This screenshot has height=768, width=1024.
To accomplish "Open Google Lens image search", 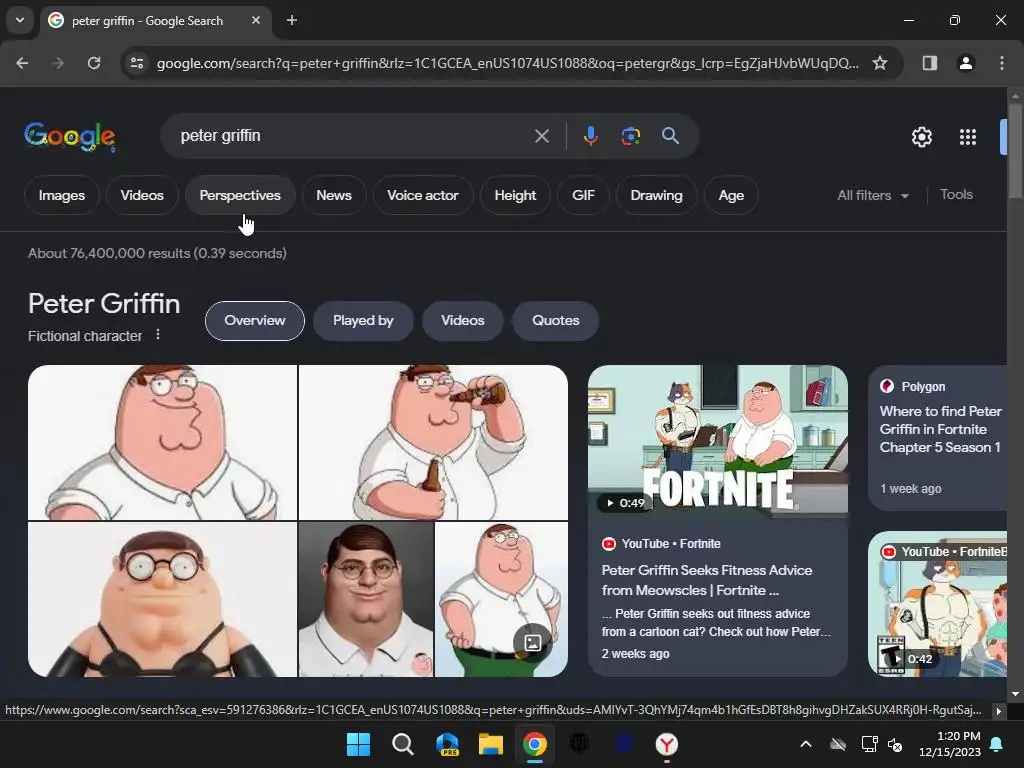I will [630, 136].
